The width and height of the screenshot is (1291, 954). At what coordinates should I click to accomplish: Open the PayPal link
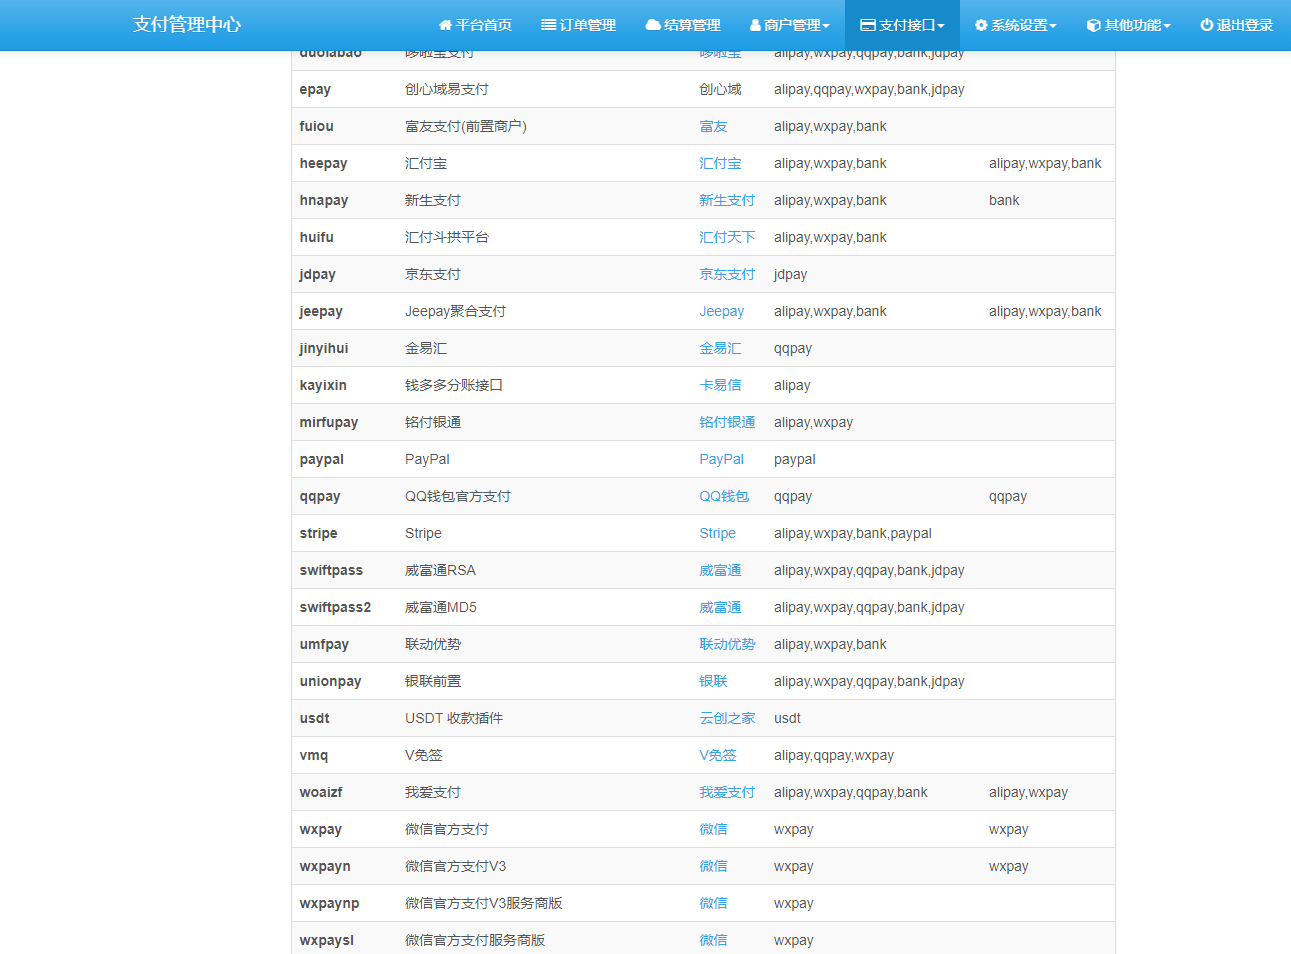click(x=721, y=459)
